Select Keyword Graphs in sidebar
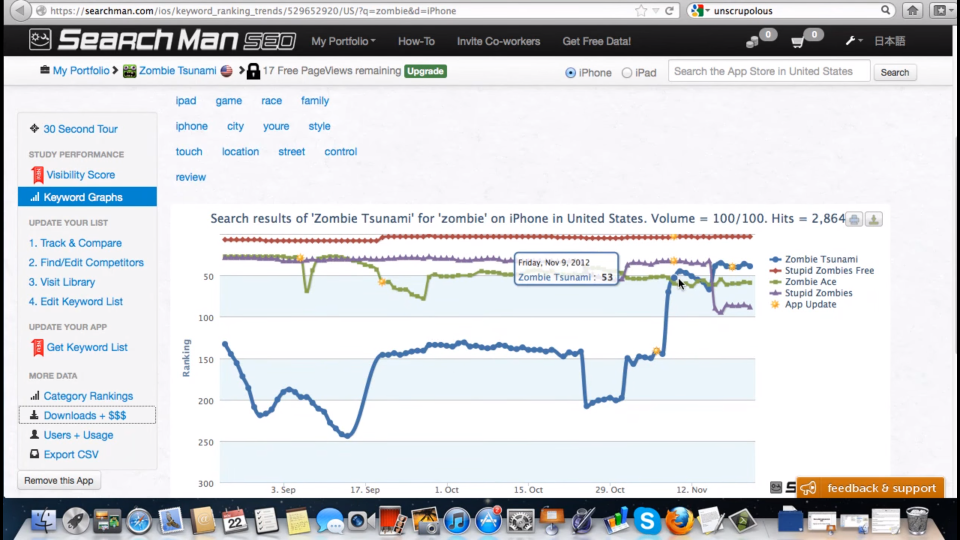Image resolution: width=960 pixels, height=540 pixels. pos(88,197)
